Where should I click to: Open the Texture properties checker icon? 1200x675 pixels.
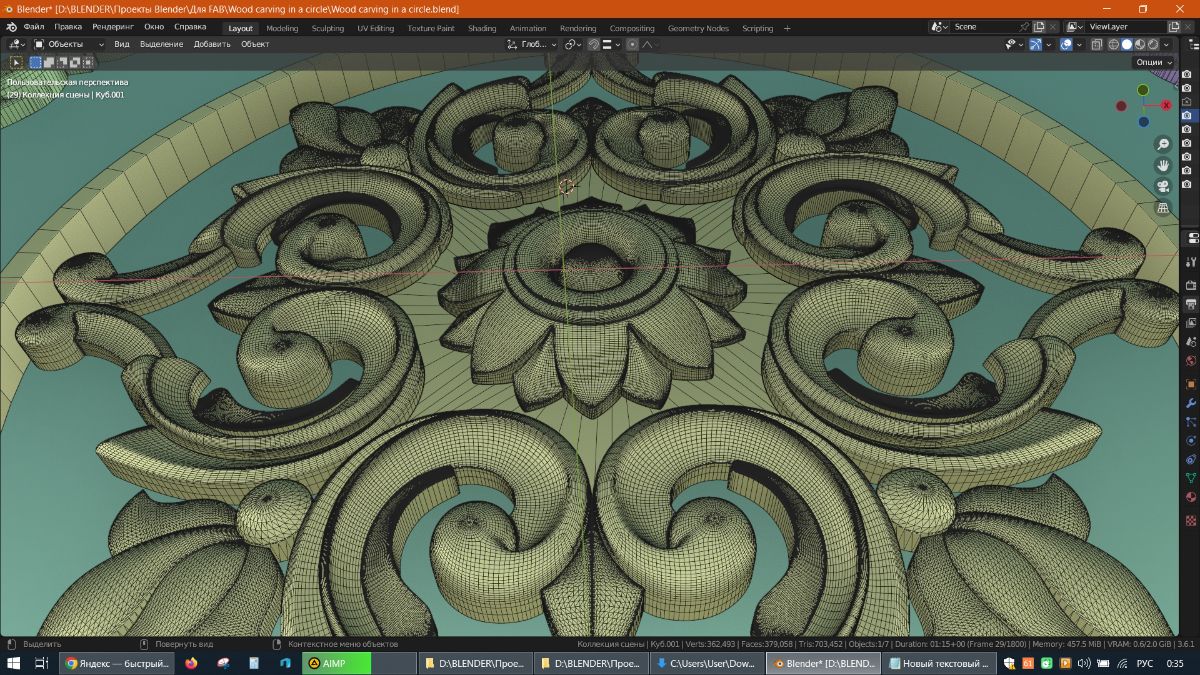pos(1191,520)
